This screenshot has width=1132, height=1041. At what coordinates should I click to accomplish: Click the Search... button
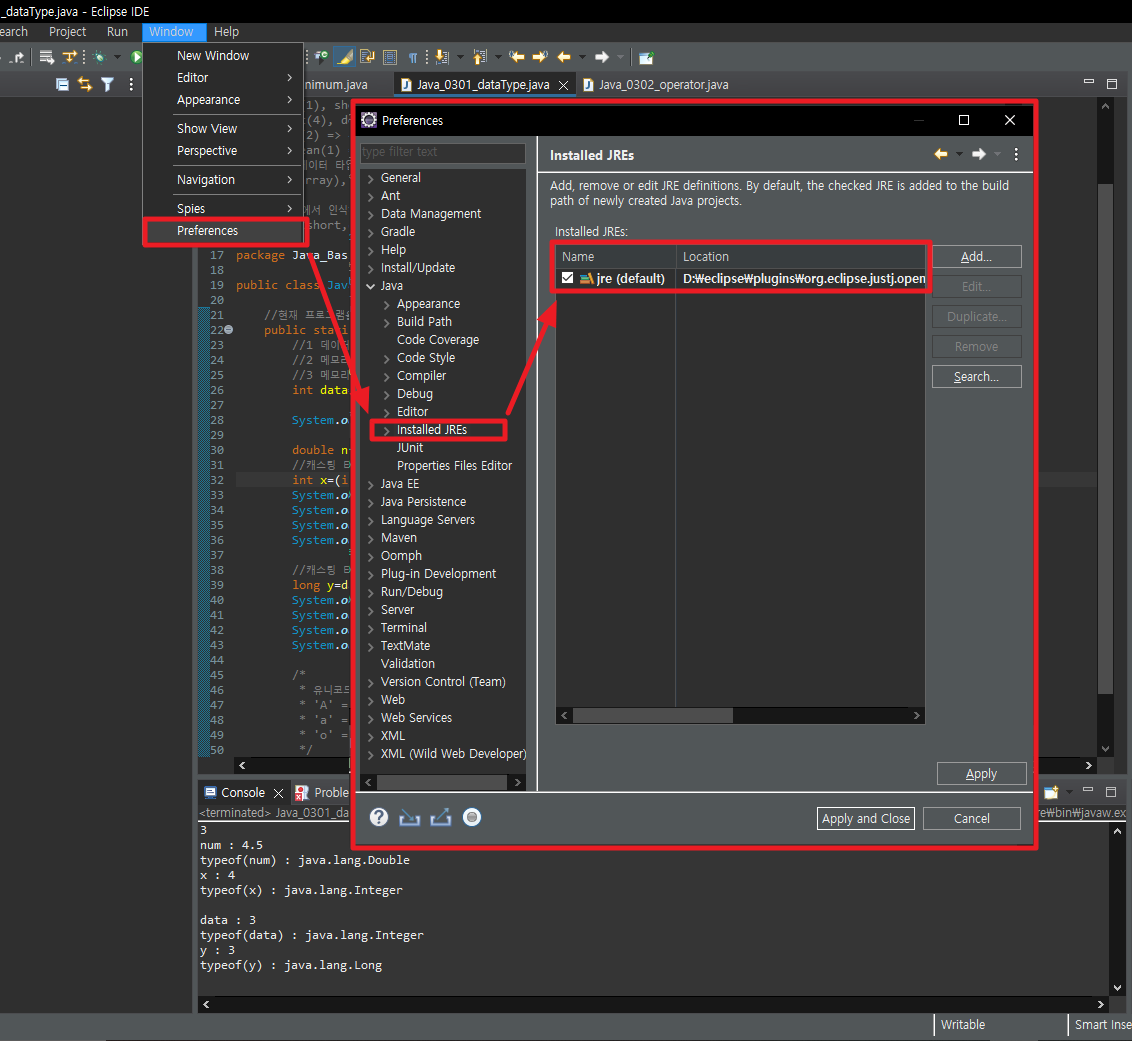(976, 376)
